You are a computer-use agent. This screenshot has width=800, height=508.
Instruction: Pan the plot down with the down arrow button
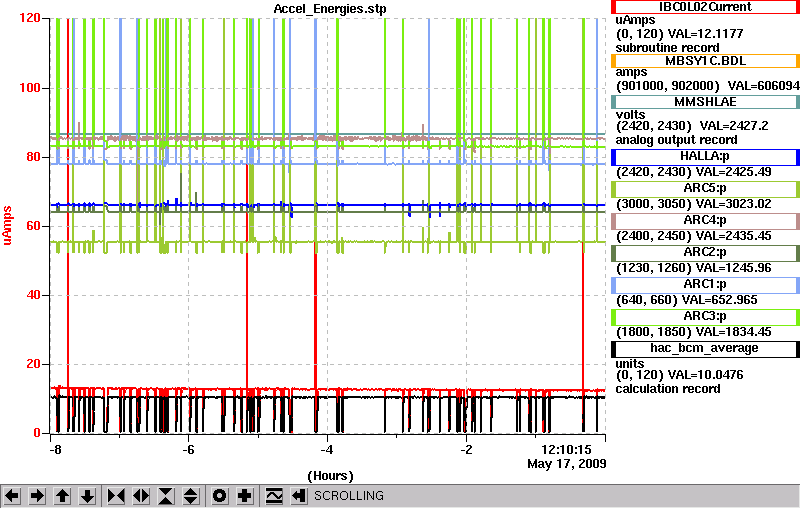point(87,496)
